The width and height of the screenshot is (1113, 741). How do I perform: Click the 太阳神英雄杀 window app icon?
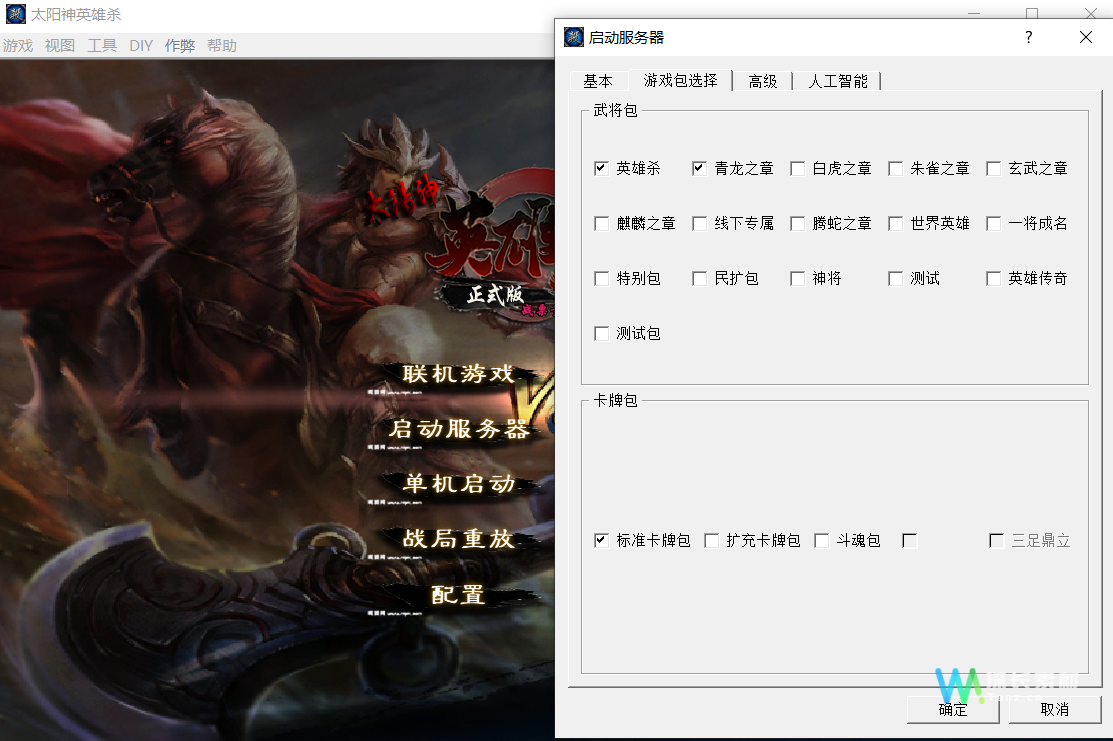pyautogui.click(x=16, y=14)
